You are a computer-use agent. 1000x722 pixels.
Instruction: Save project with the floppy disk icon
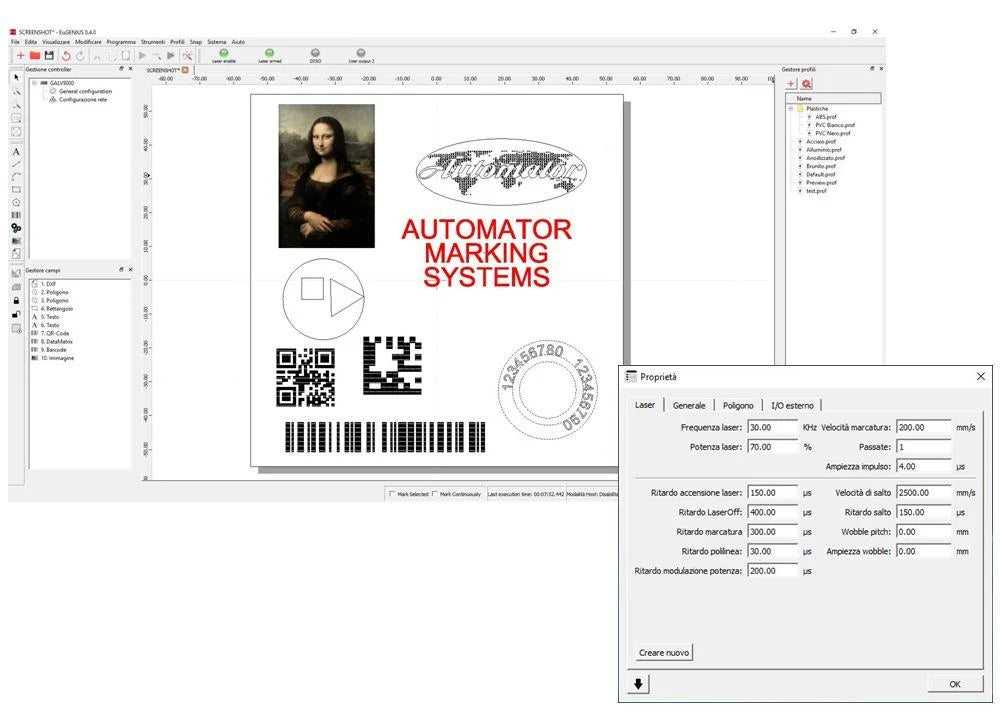click(x=49, y=56)
